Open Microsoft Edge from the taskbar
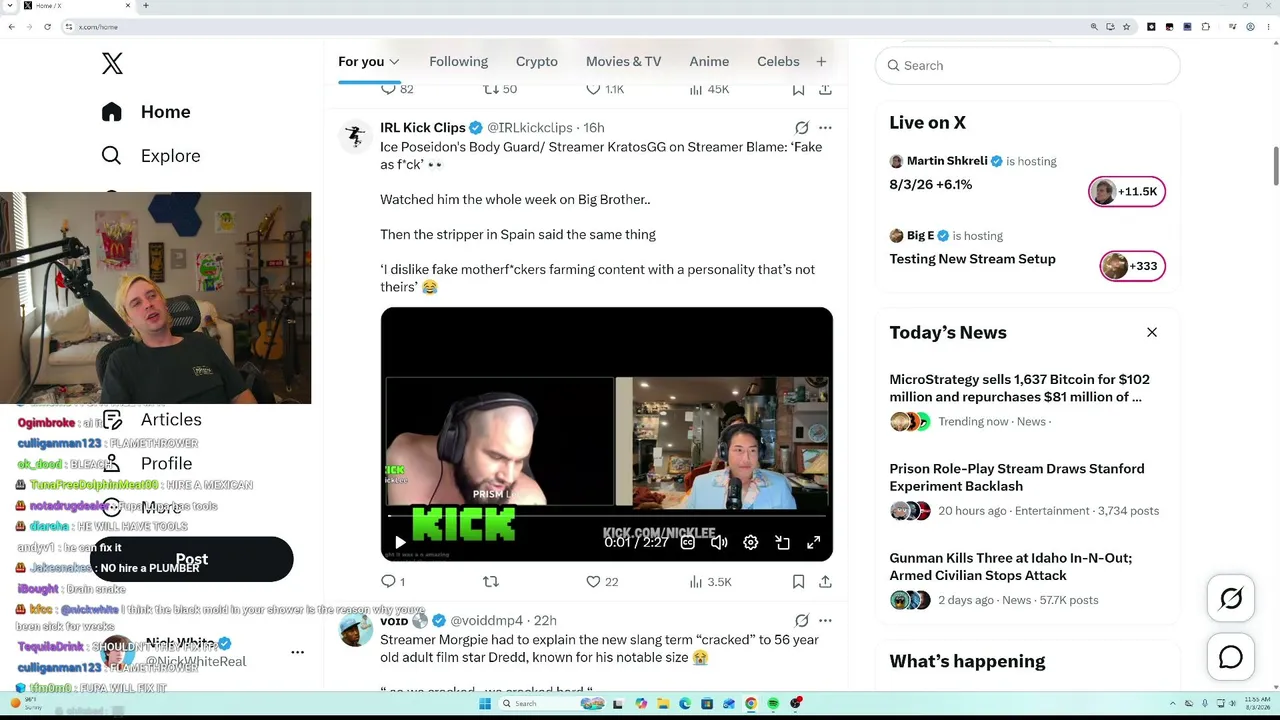The image size is (1280, 720). (x=685, y=704)
